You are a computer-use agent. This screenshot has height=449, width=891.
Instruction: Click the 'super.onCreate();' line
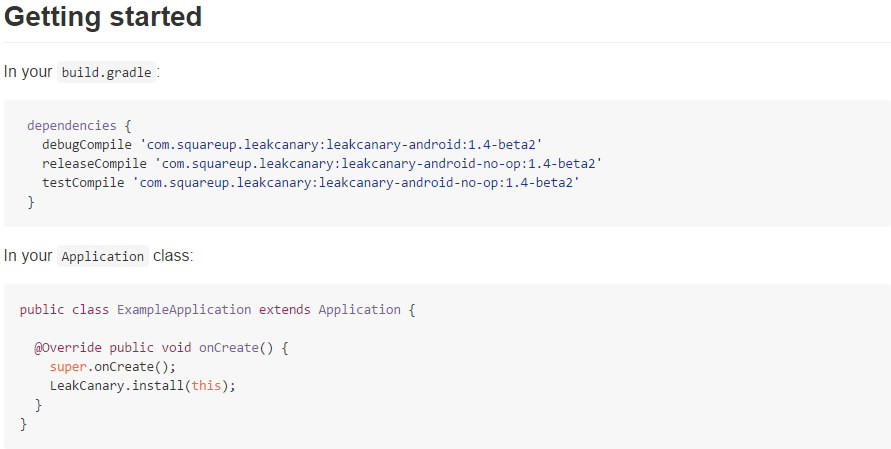(x=113, y=367)
